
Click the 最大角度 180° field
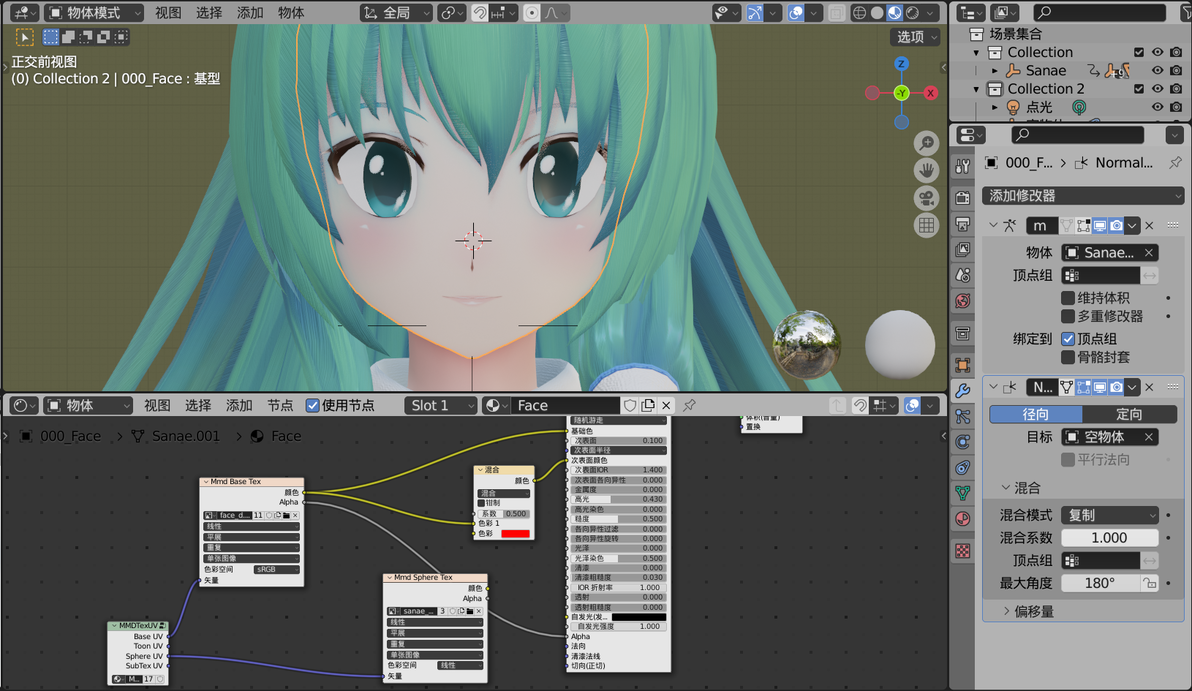coord(1100,583)
